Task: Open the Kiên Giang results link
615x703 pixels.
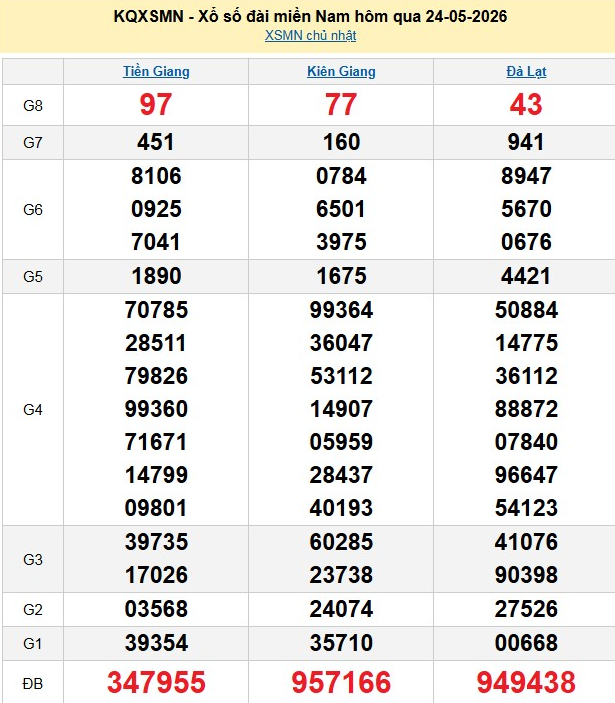Action: click(341, 71)
